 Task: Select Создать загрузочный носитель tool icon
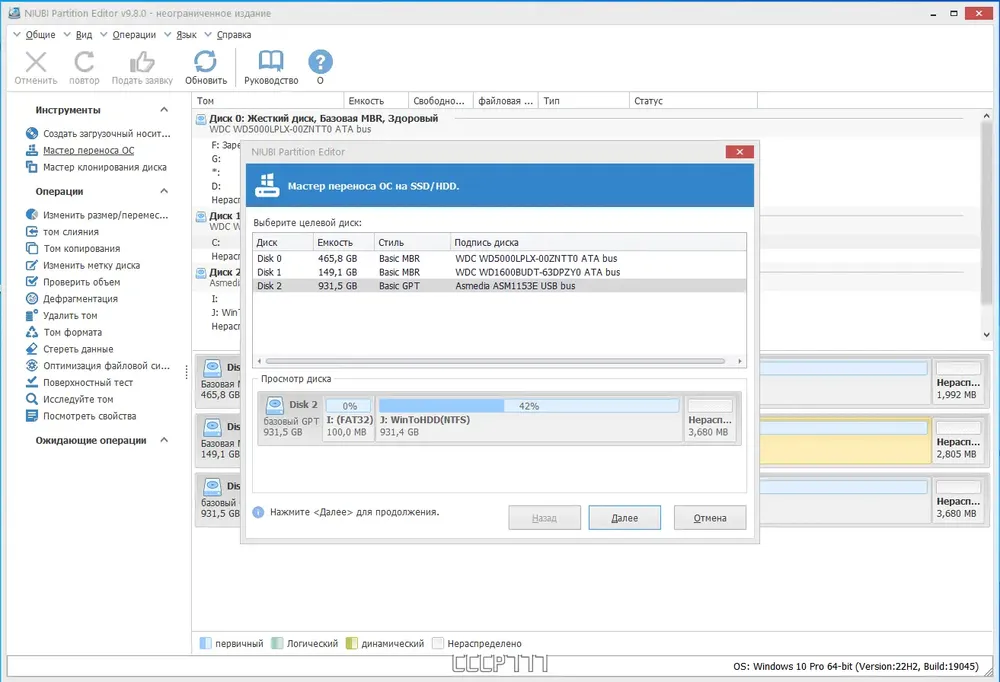32,133
